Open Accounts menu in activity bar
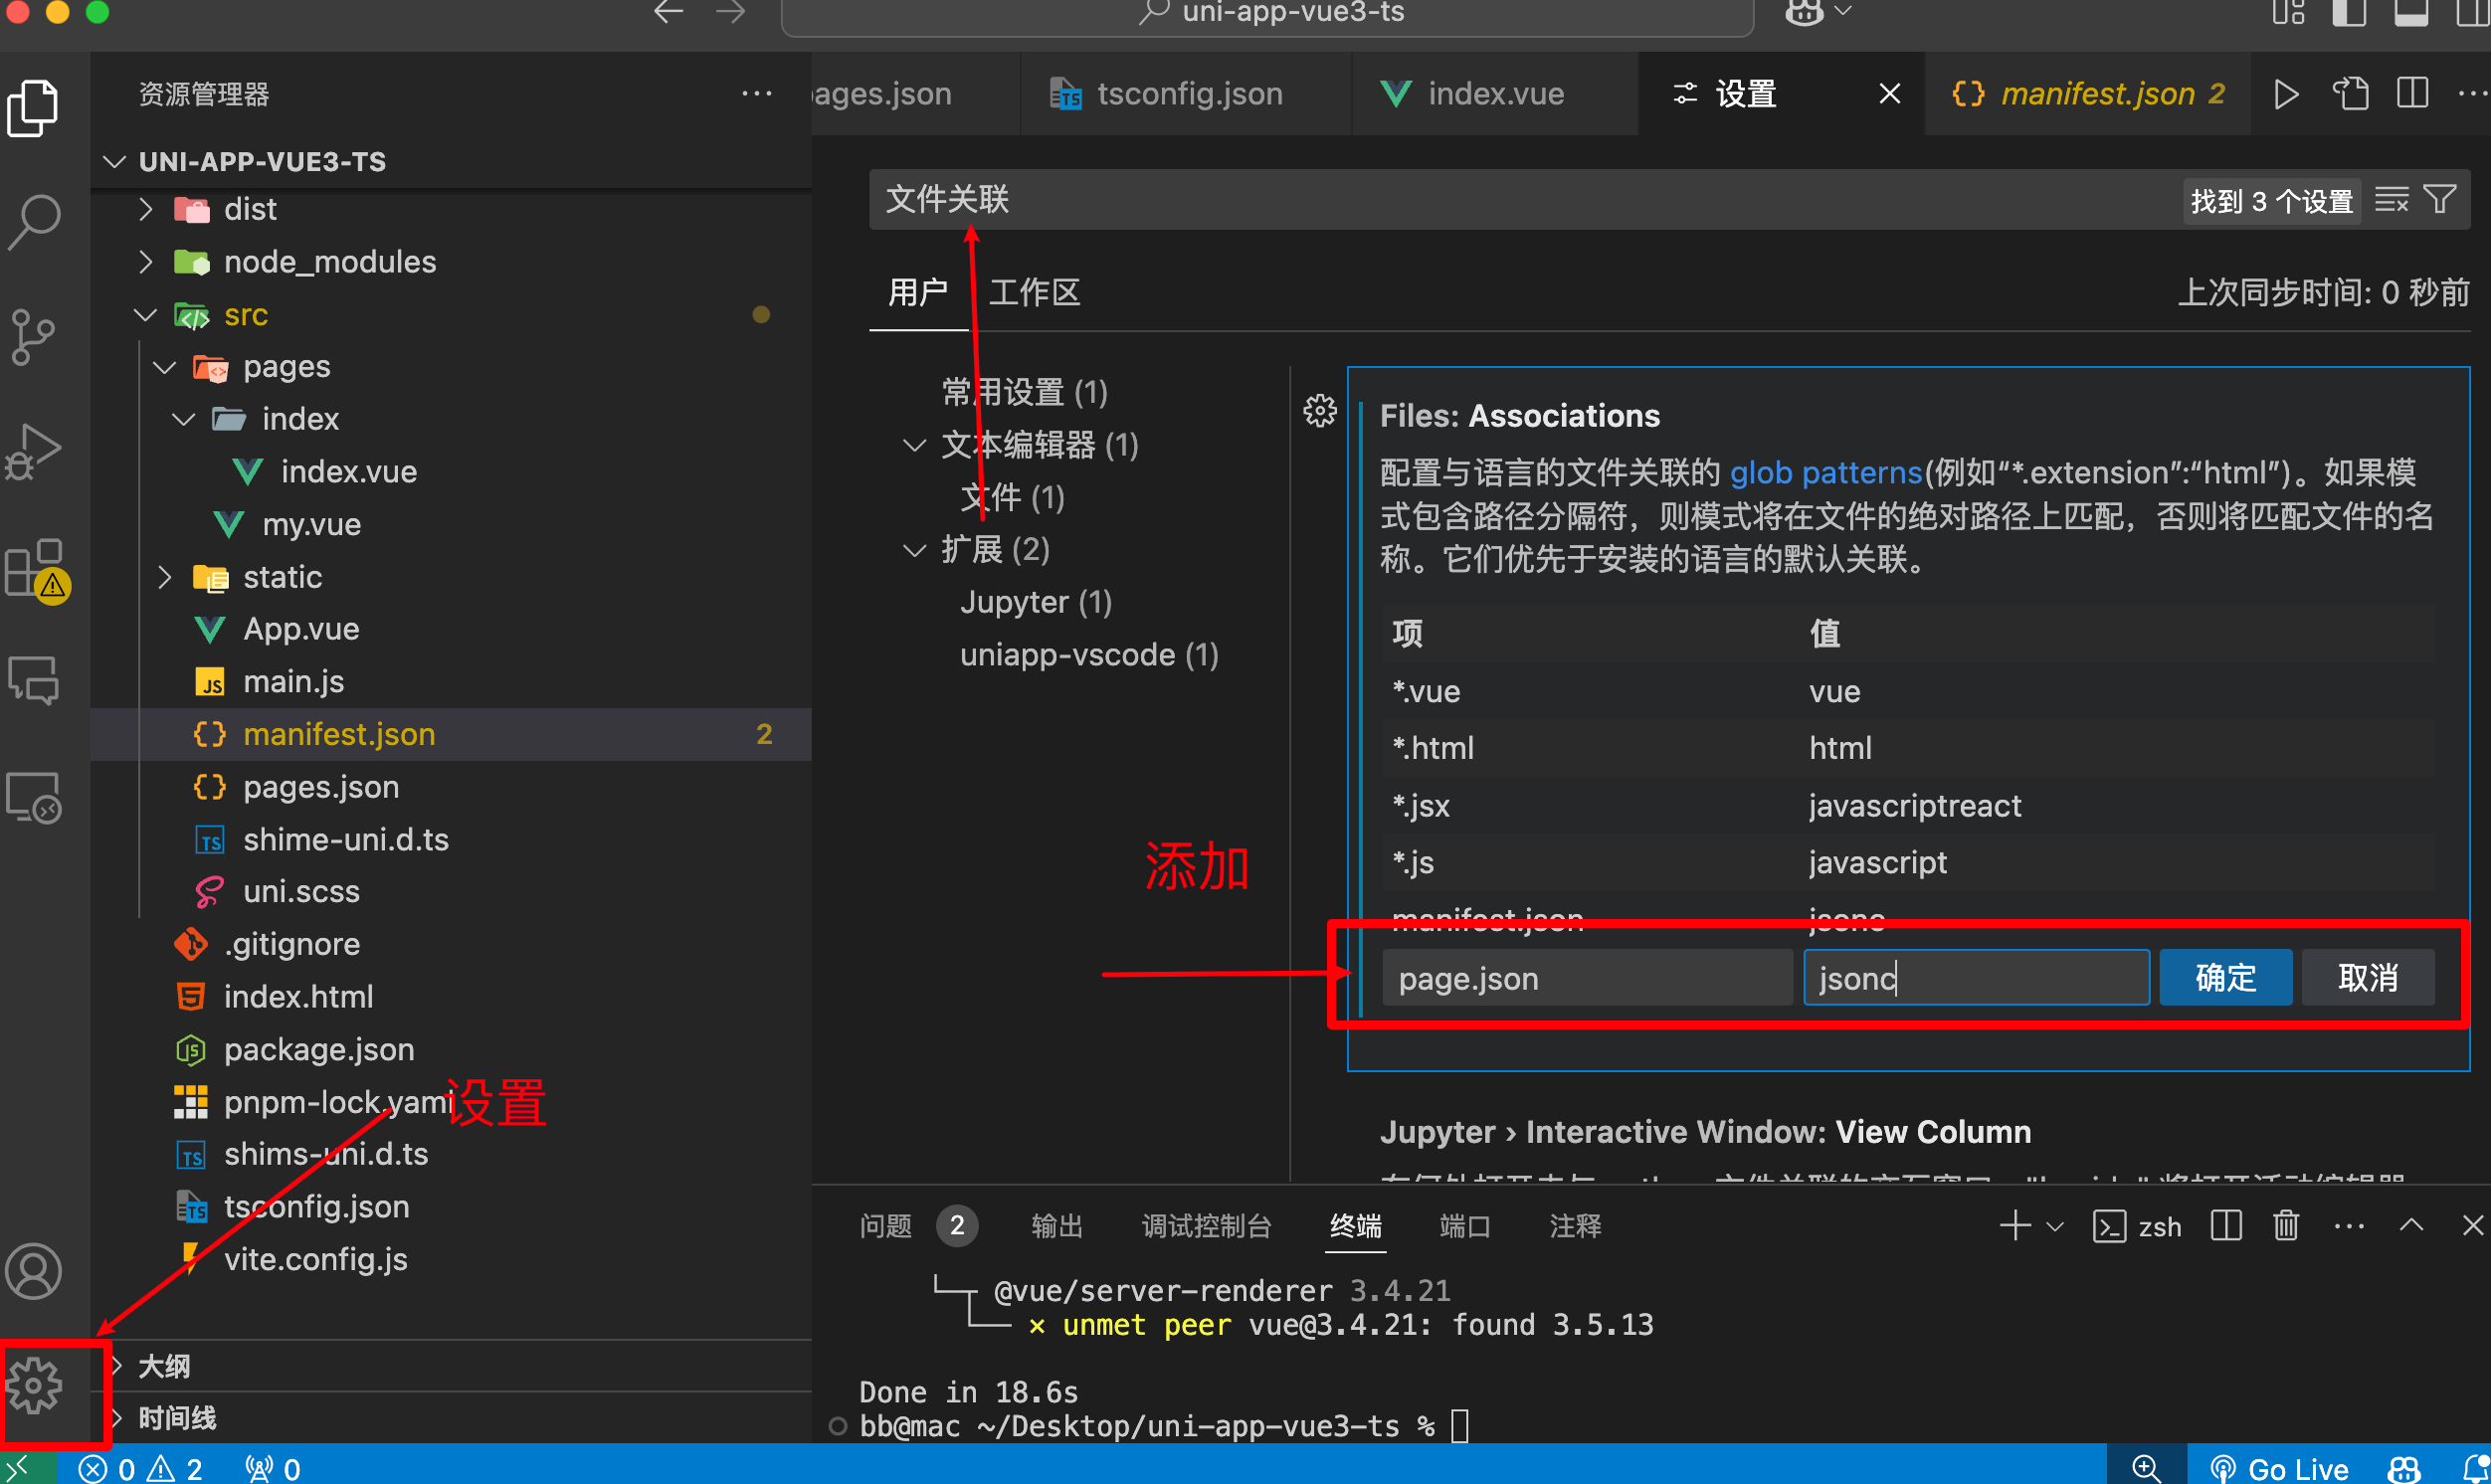Image resolution: width=2491 pixels, height=1484 pixels. [34, 1270]
